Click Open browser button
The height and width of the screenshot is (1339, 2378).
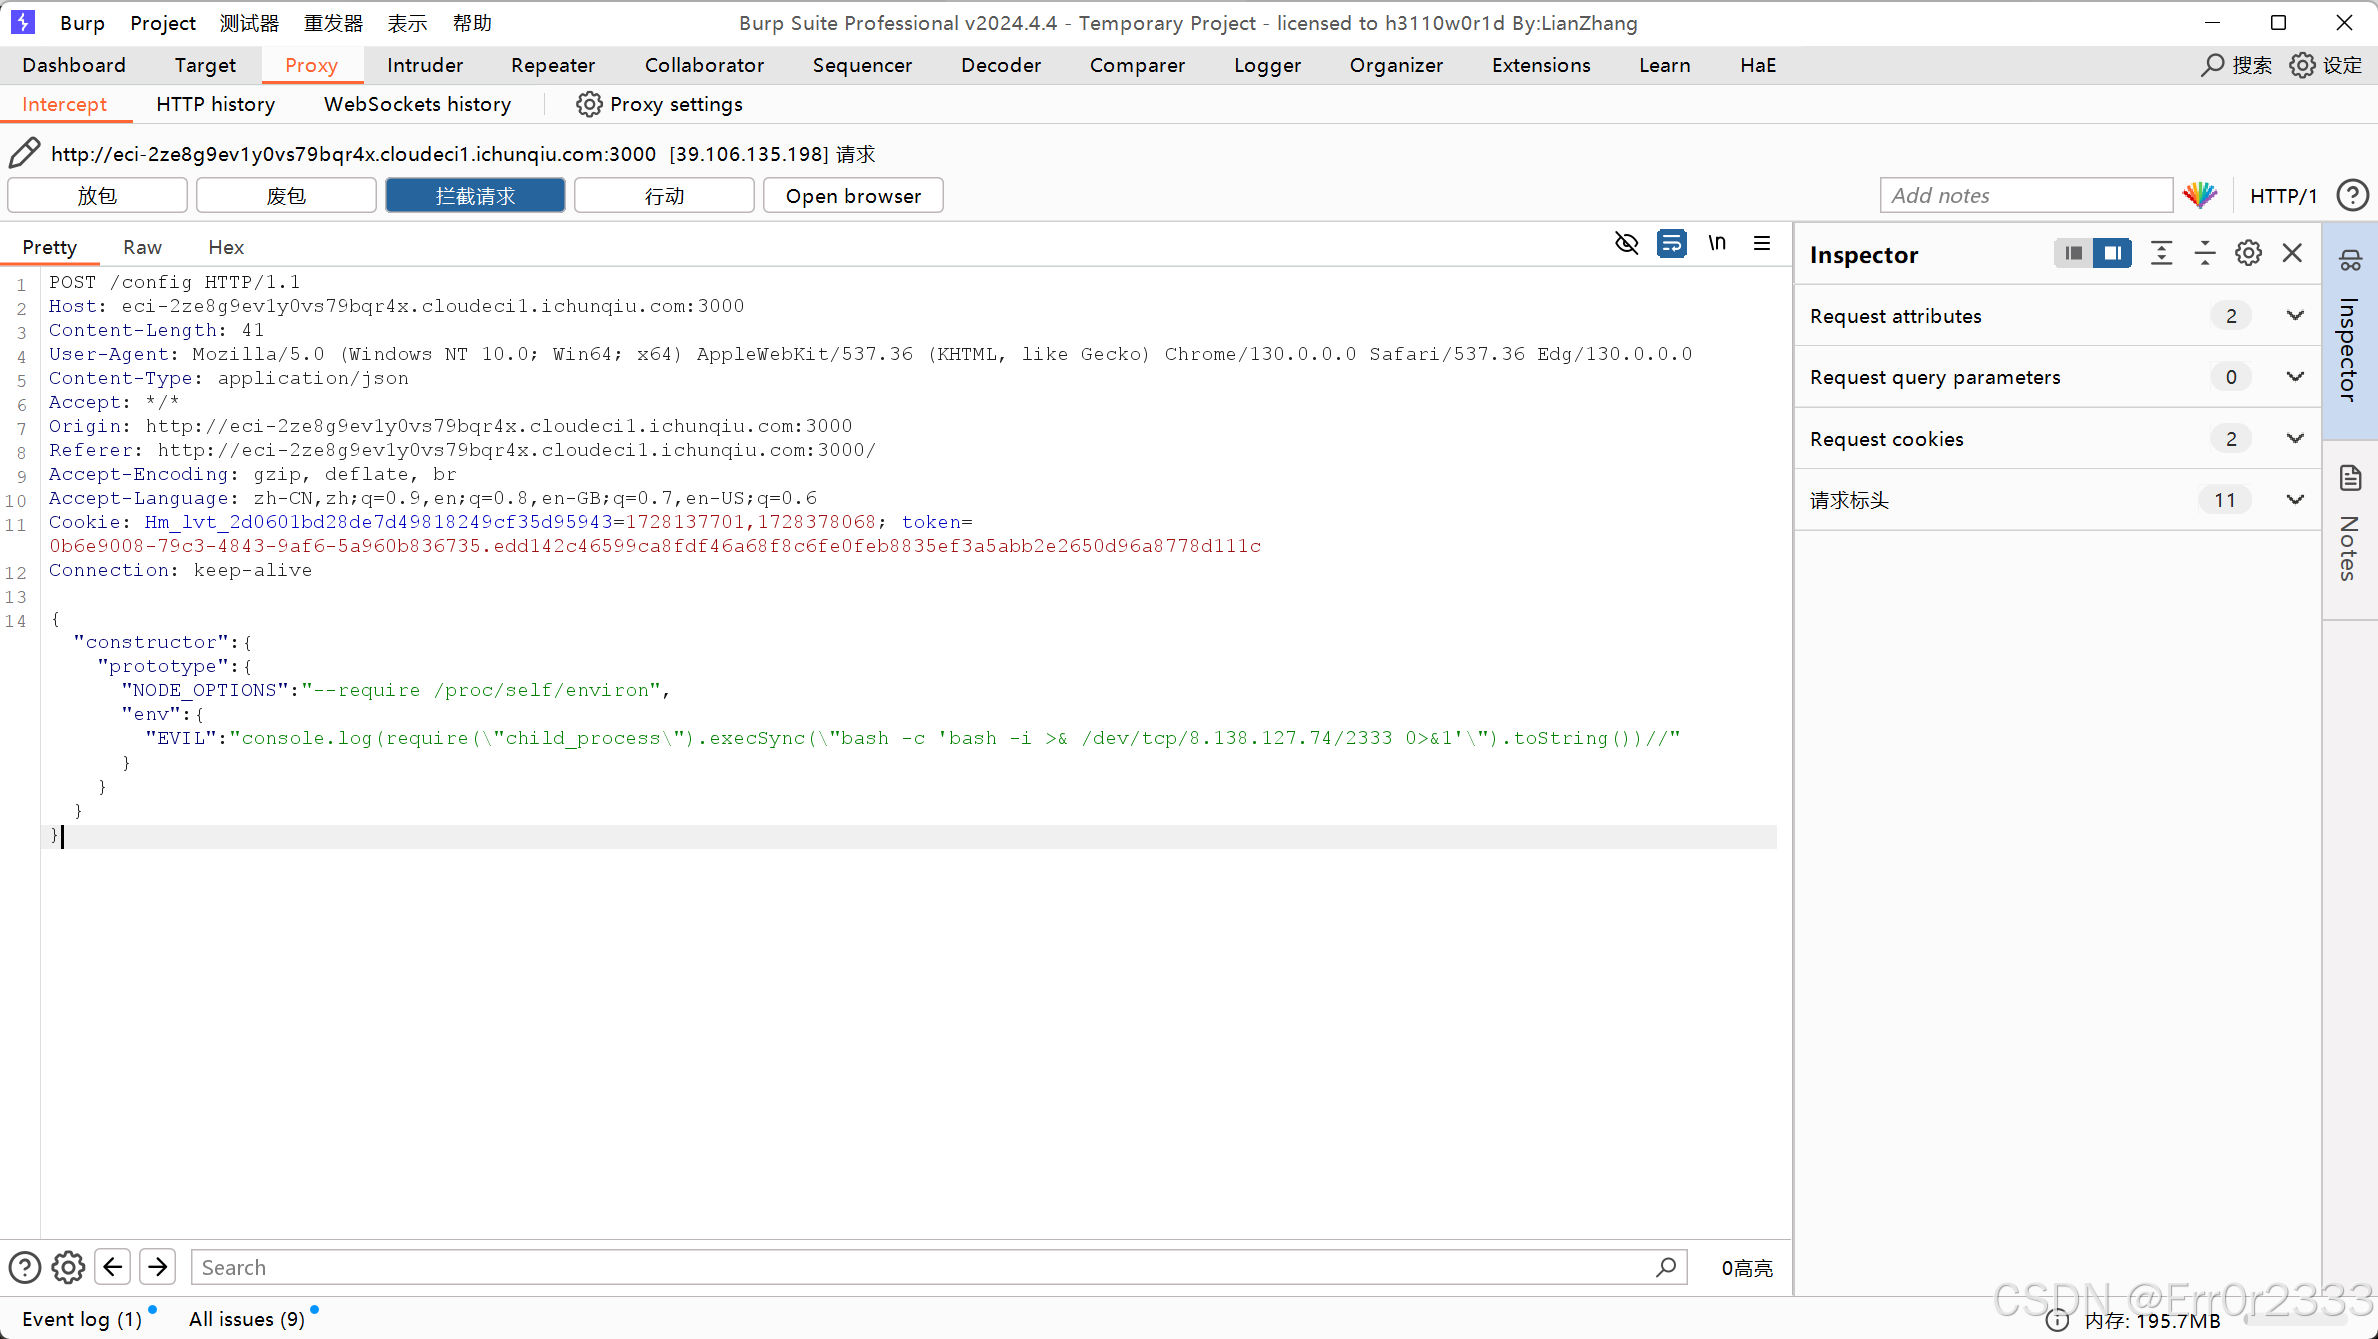tap(852, 196)
